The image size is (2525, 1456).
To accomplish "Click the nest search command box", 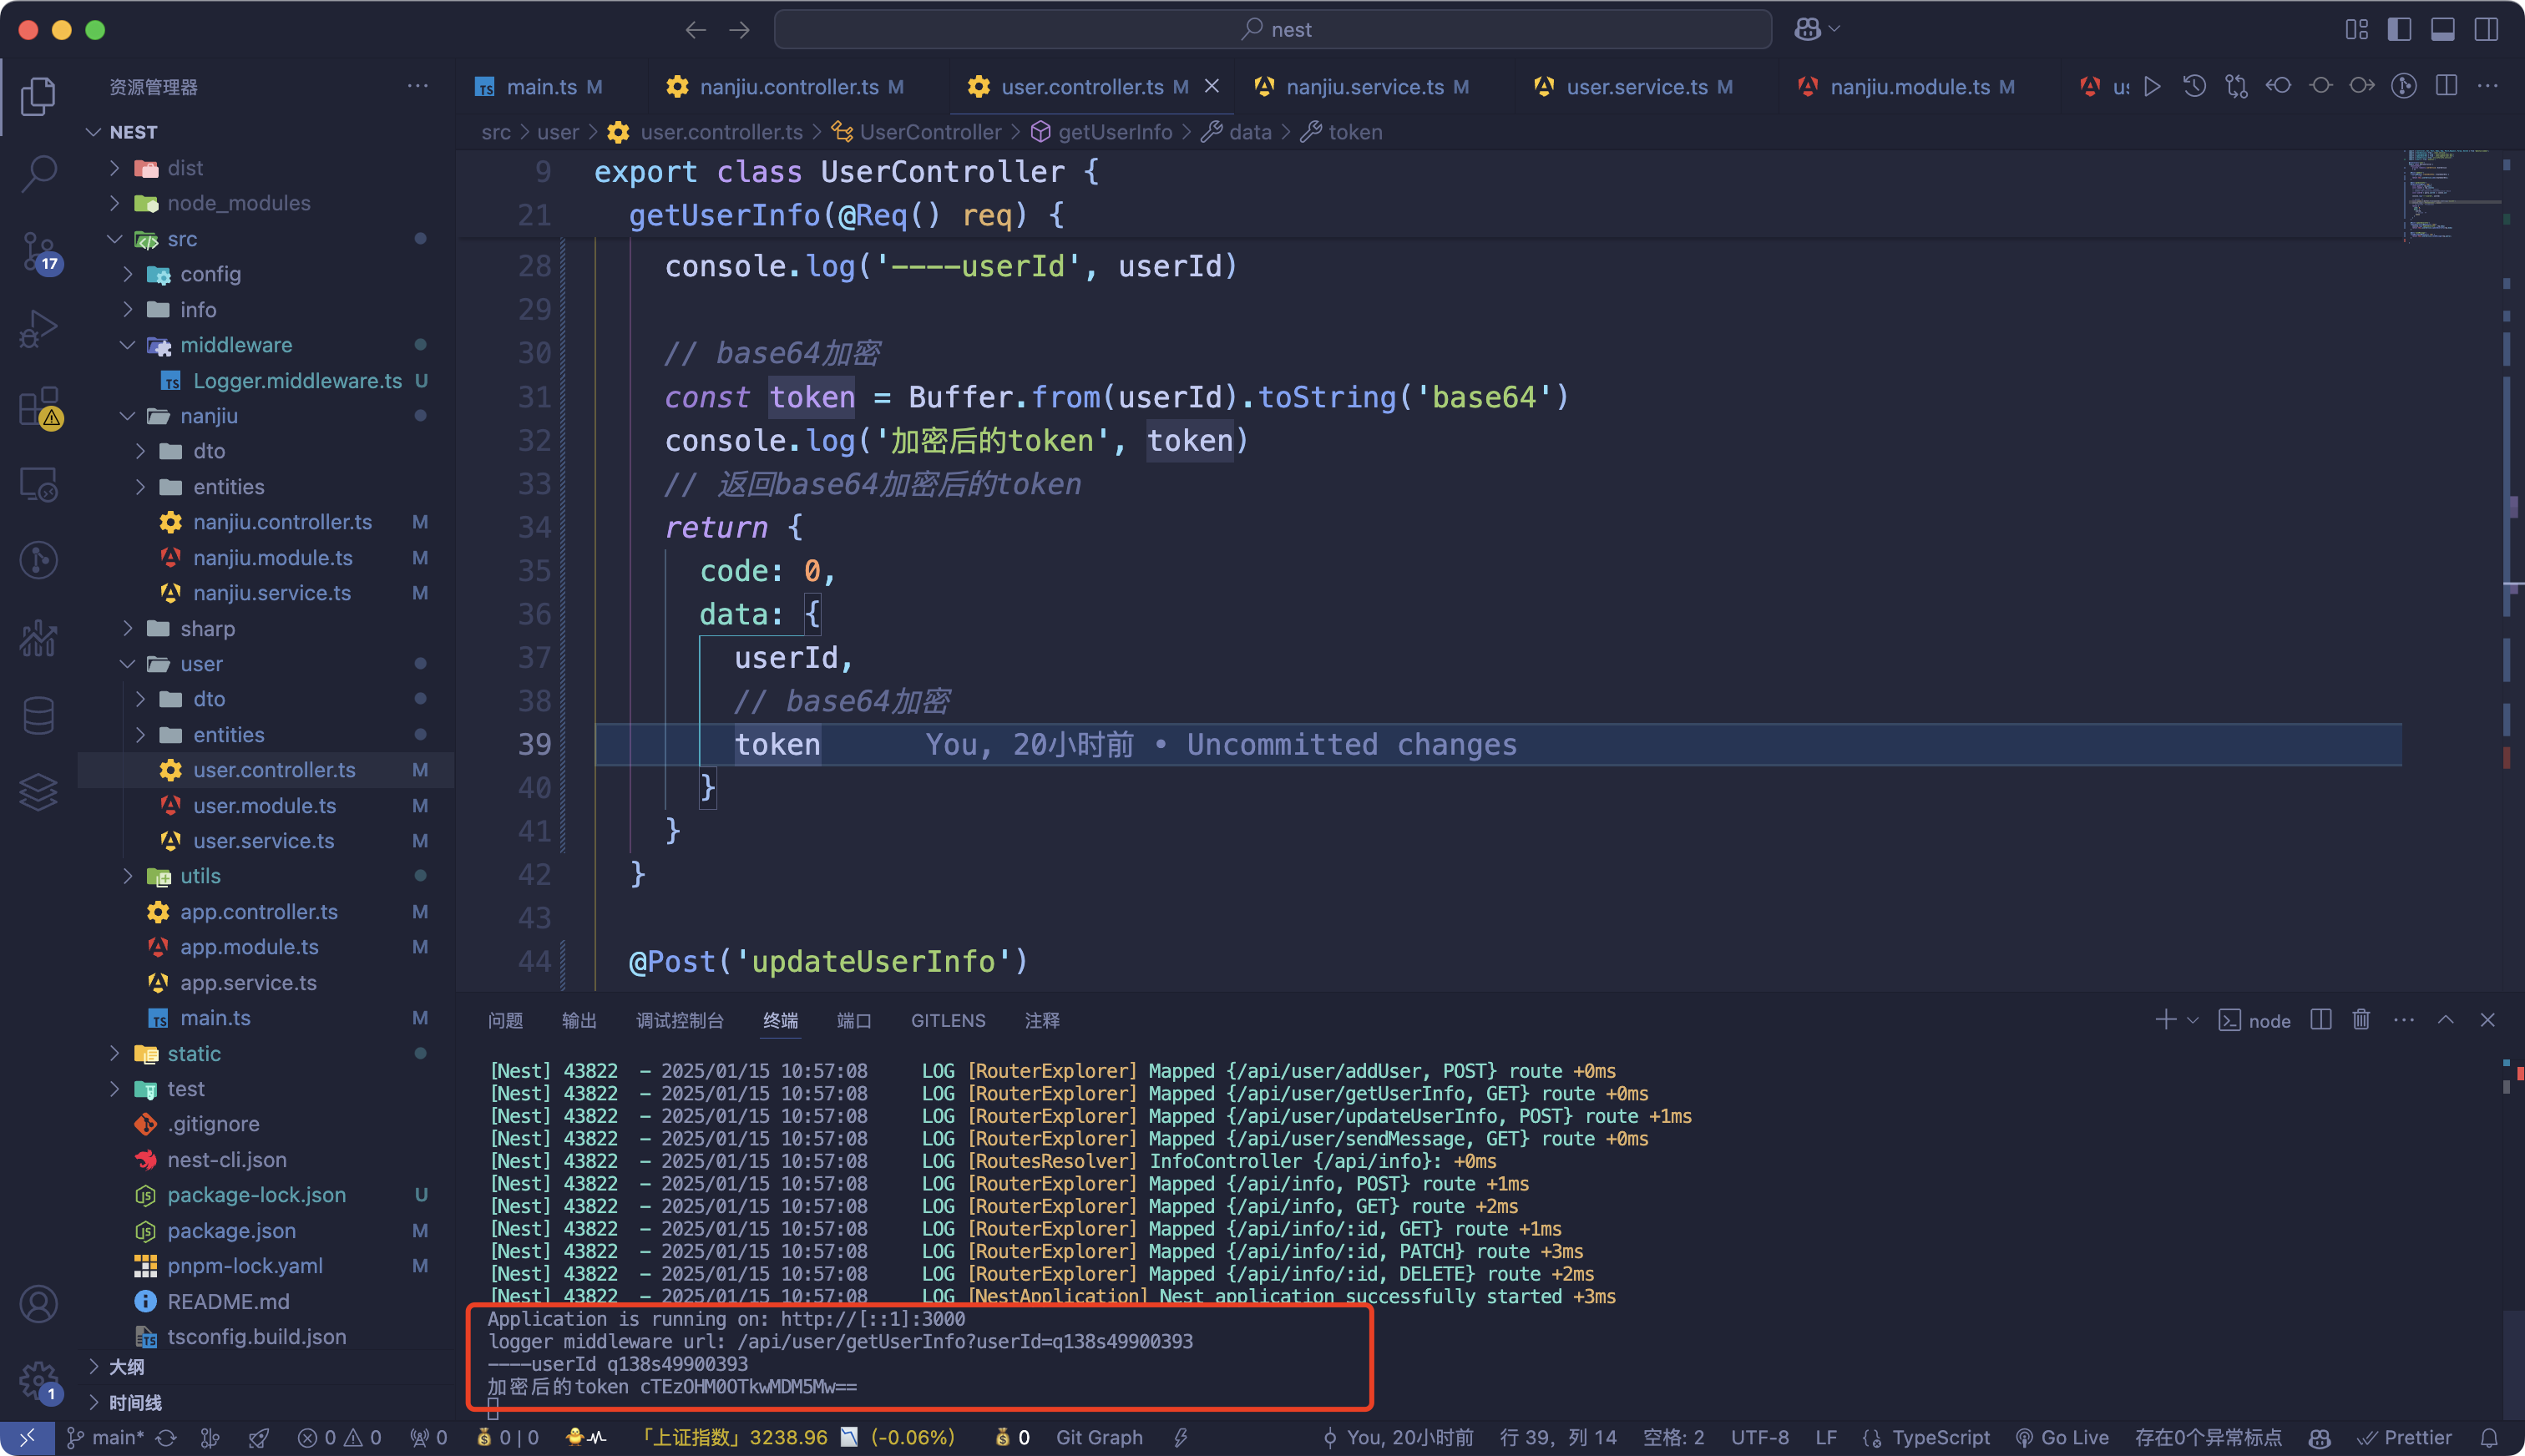I will [1272, 29].
